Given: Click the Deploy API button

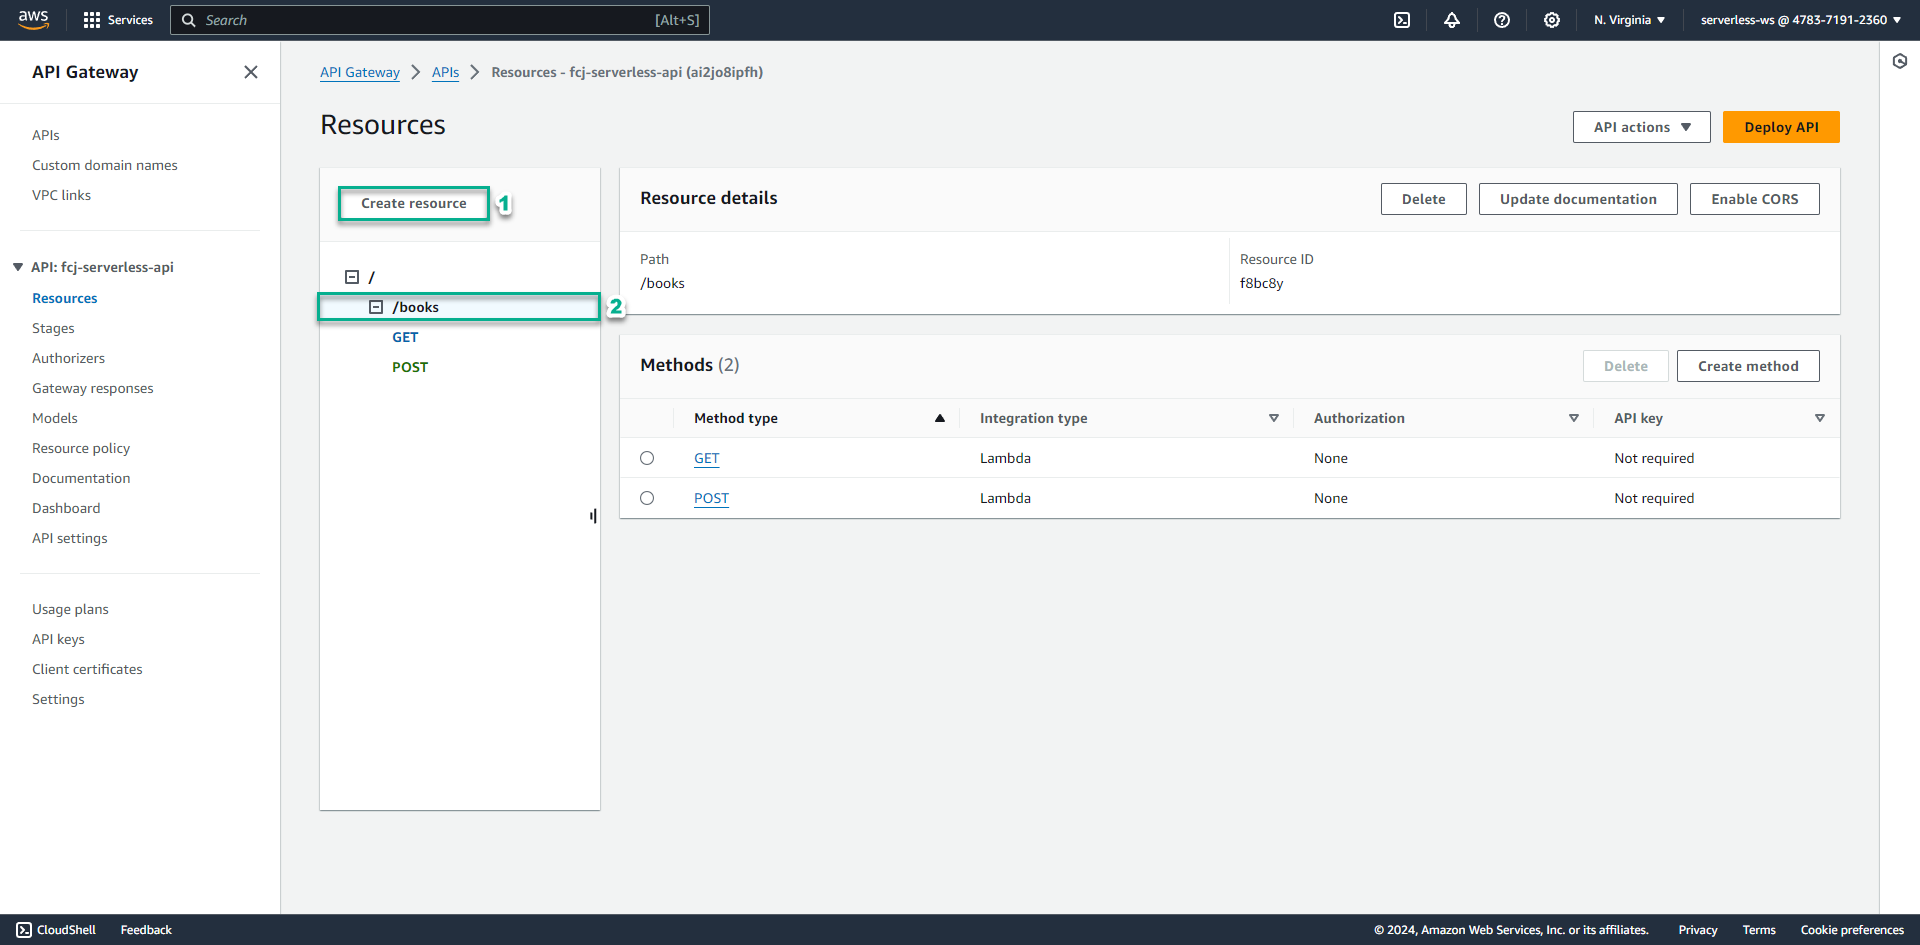Looking at the screenshot, I should click(x=1781, y=127).
